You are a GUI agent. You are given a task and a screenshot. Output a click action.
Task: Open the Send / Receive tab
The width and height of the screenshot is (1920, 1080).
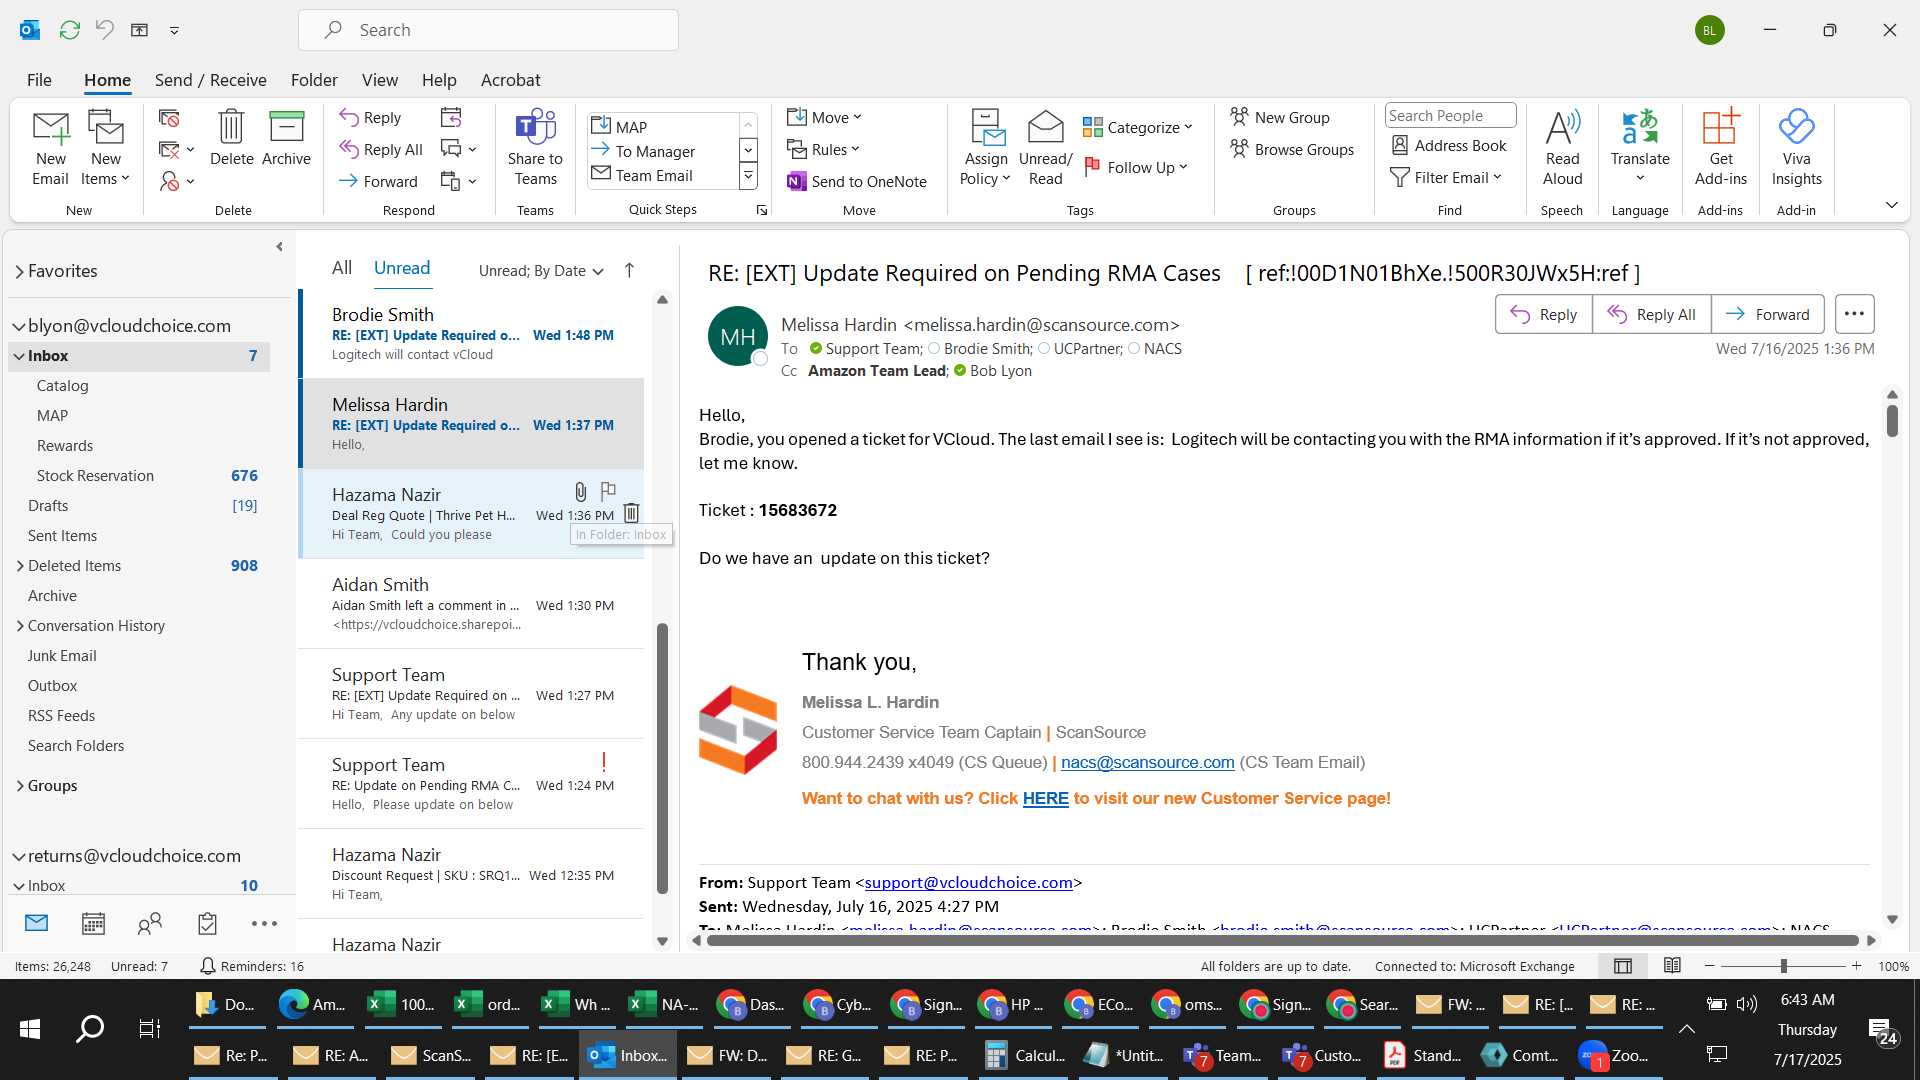coord(210,80)
